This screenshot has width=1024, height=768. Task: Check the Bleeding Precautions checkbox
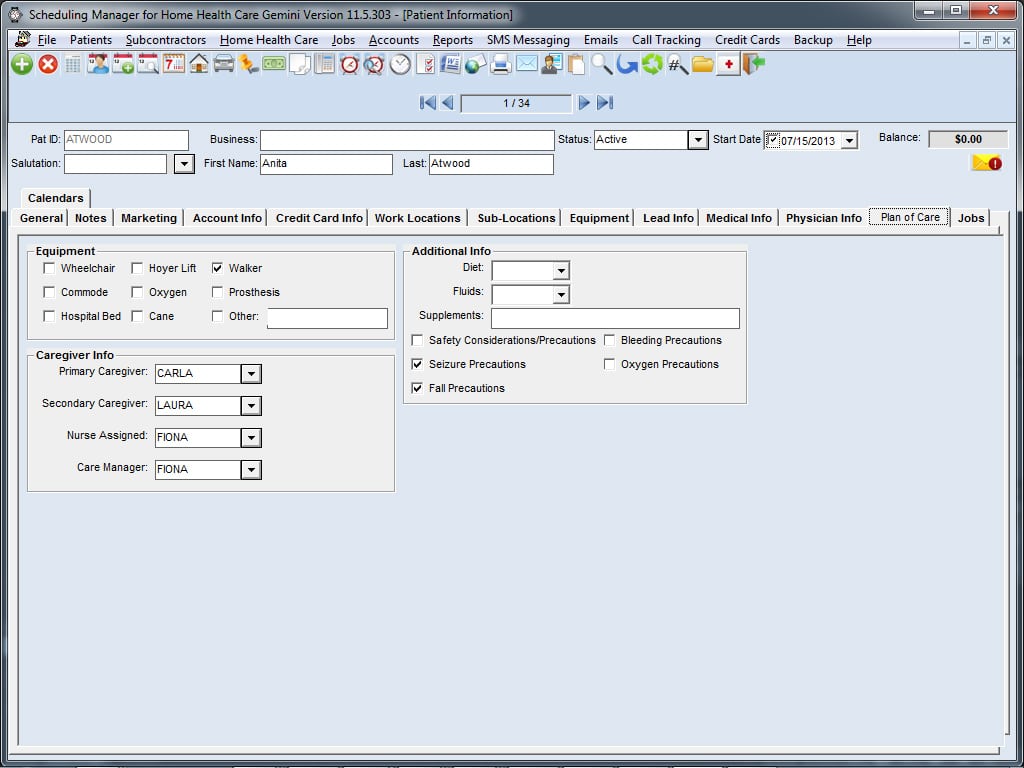pos(609,340)
